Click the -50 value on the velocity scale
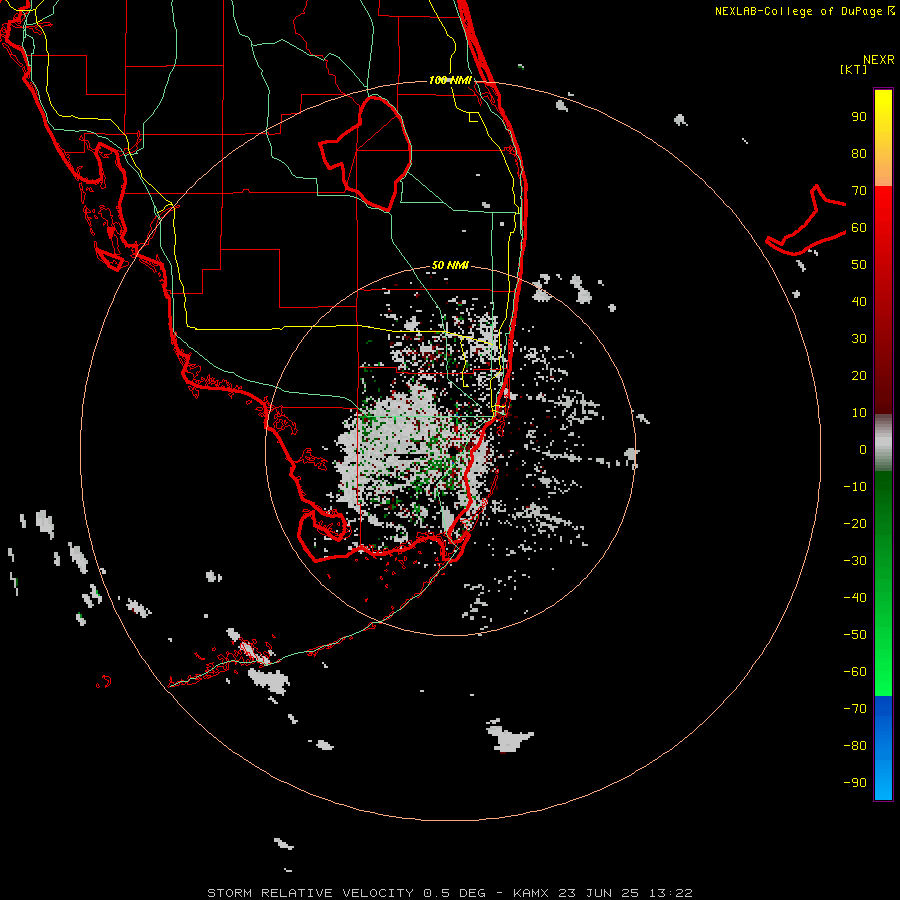Viewport: 900px width, 900px height. coord(855,635)
